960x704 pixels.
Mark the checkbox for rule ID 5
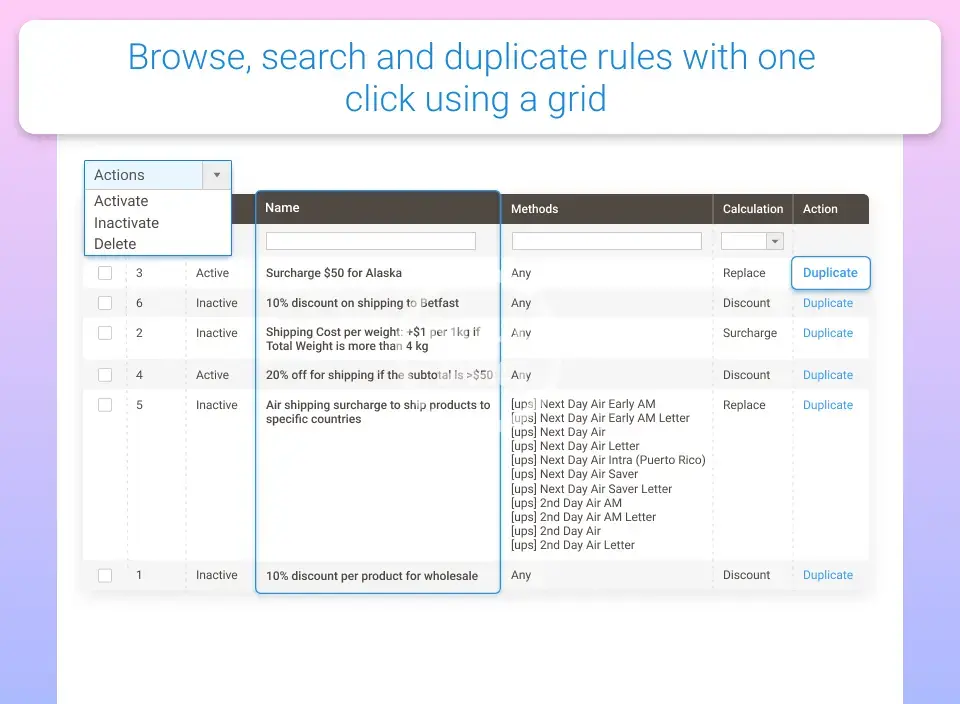click(105, 405)
